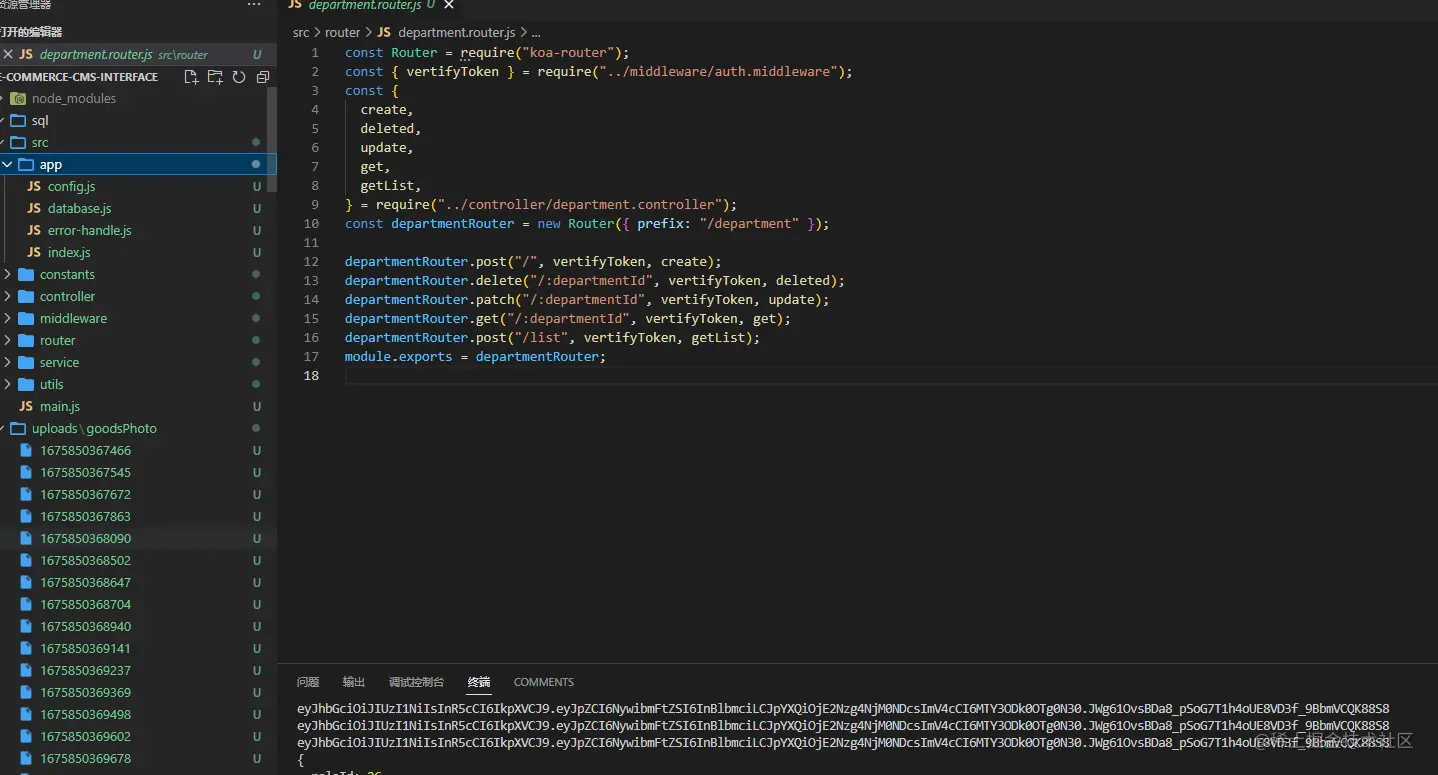1438x775 pixels.
Task: Switch to the 问题 panel tab
Action: [x=308, y=682]
